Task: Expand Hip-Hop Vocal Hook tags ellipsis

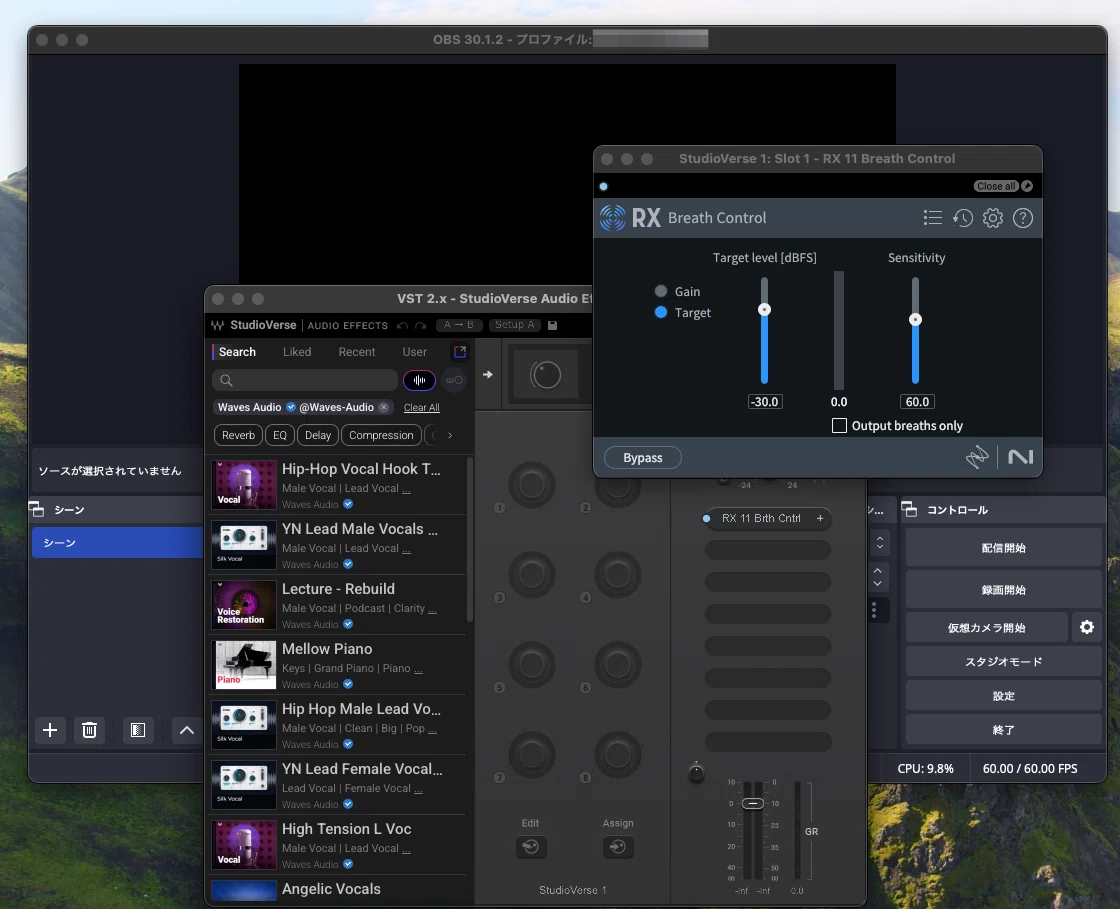Action: click(406, 489)
